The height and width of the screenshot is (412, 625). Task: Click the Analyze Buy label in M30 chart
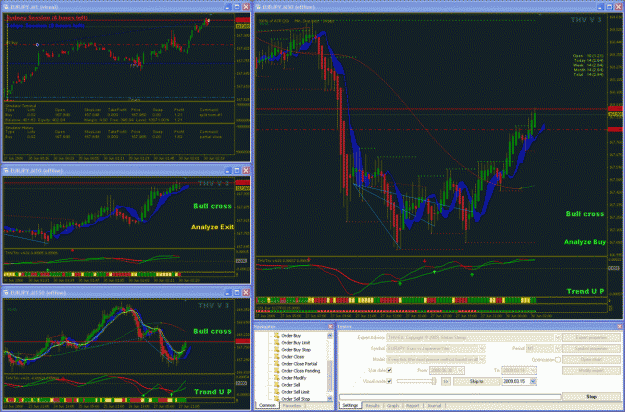585,242
